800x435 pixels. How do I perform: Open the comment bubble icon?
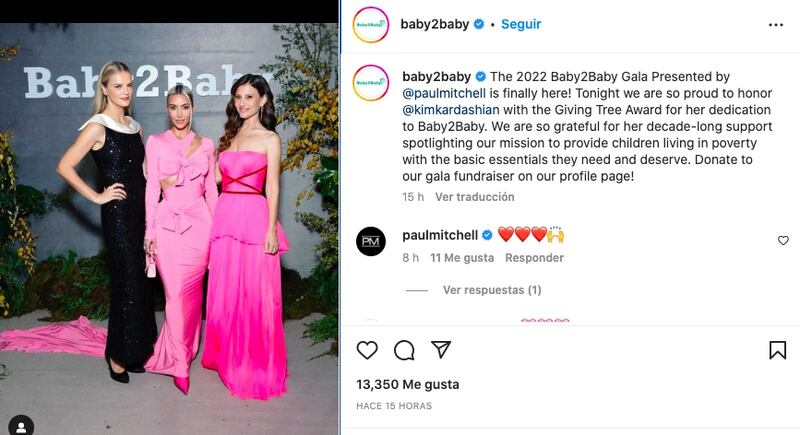pos(404,350)
